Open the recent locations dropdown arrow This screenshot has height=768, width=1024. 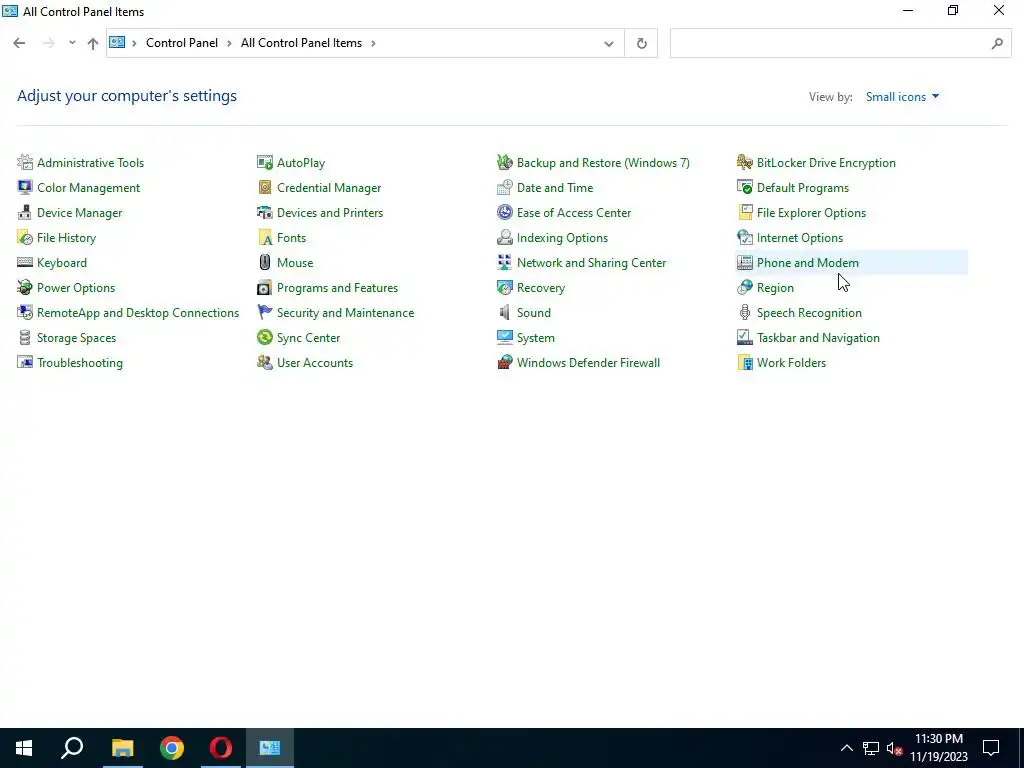pyautogui.click(x=72, y=42)
